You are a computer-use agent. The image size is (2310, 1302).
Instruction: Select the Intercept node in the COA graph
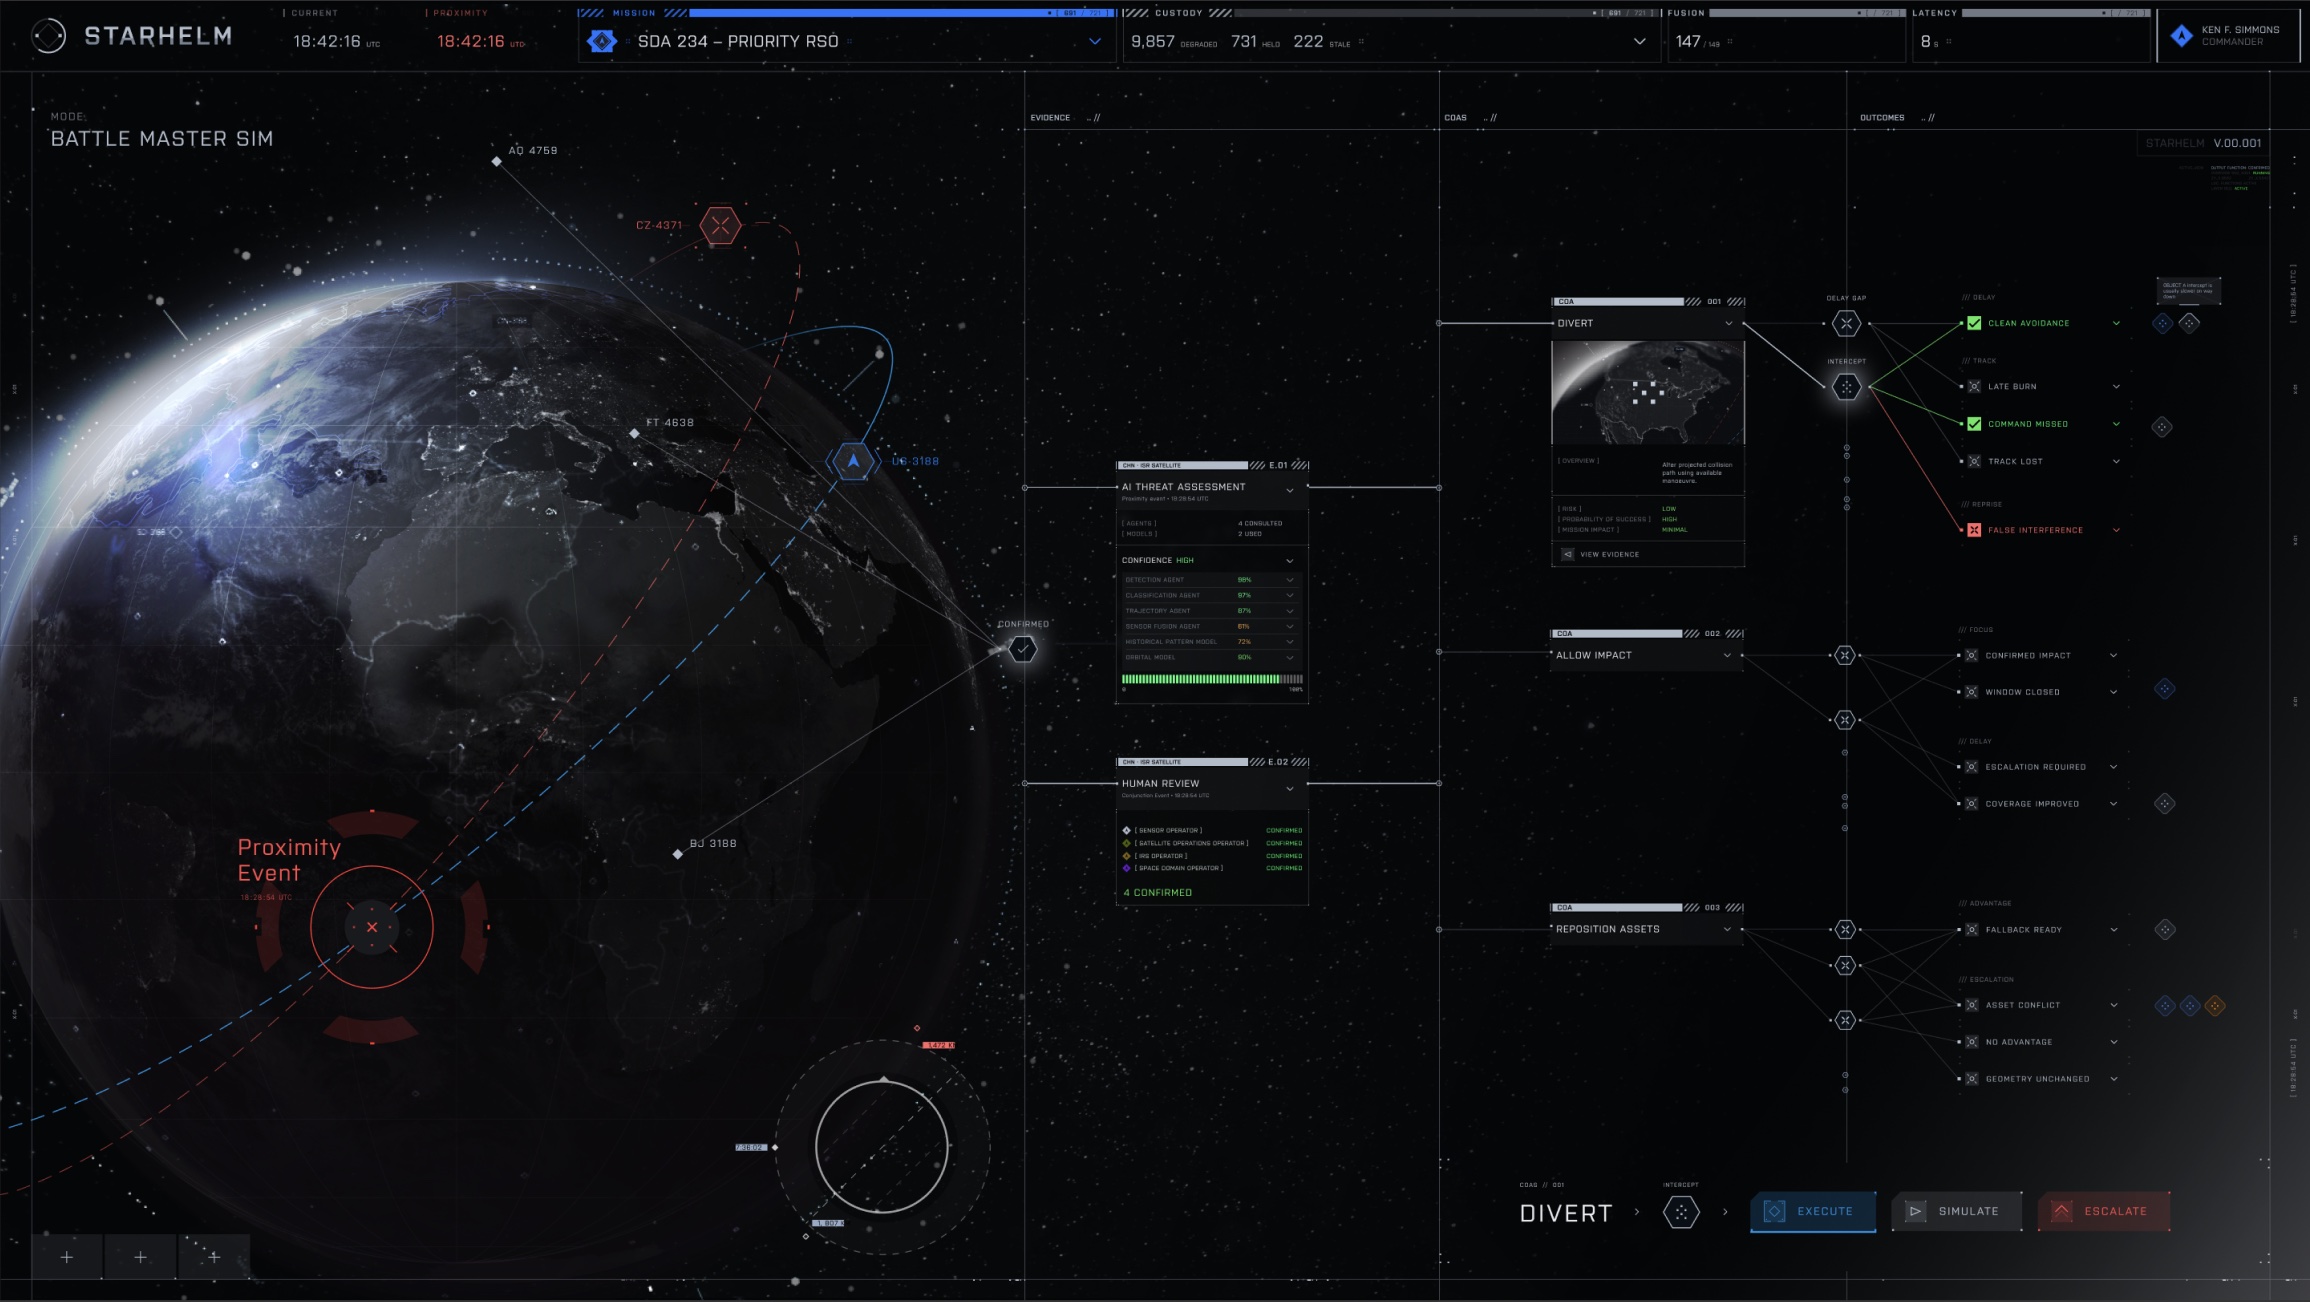tap(1846, 387)
